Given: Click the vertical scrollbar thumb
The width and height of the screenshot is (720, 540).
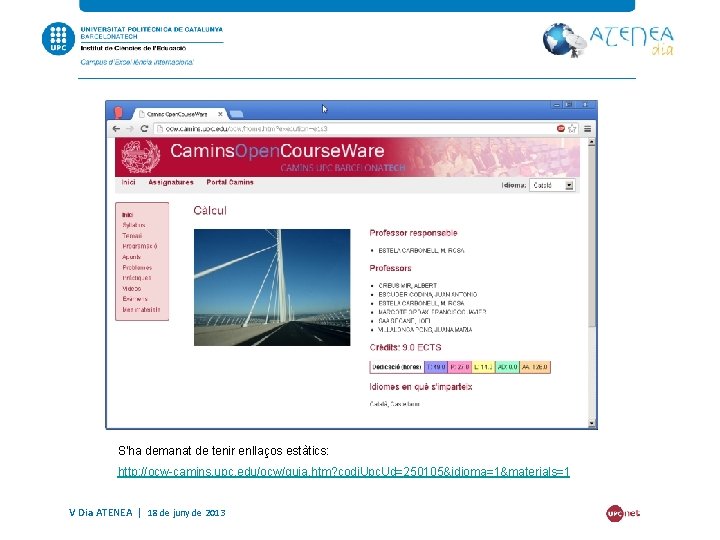Looking at the screenshot, I should point(591,236).
